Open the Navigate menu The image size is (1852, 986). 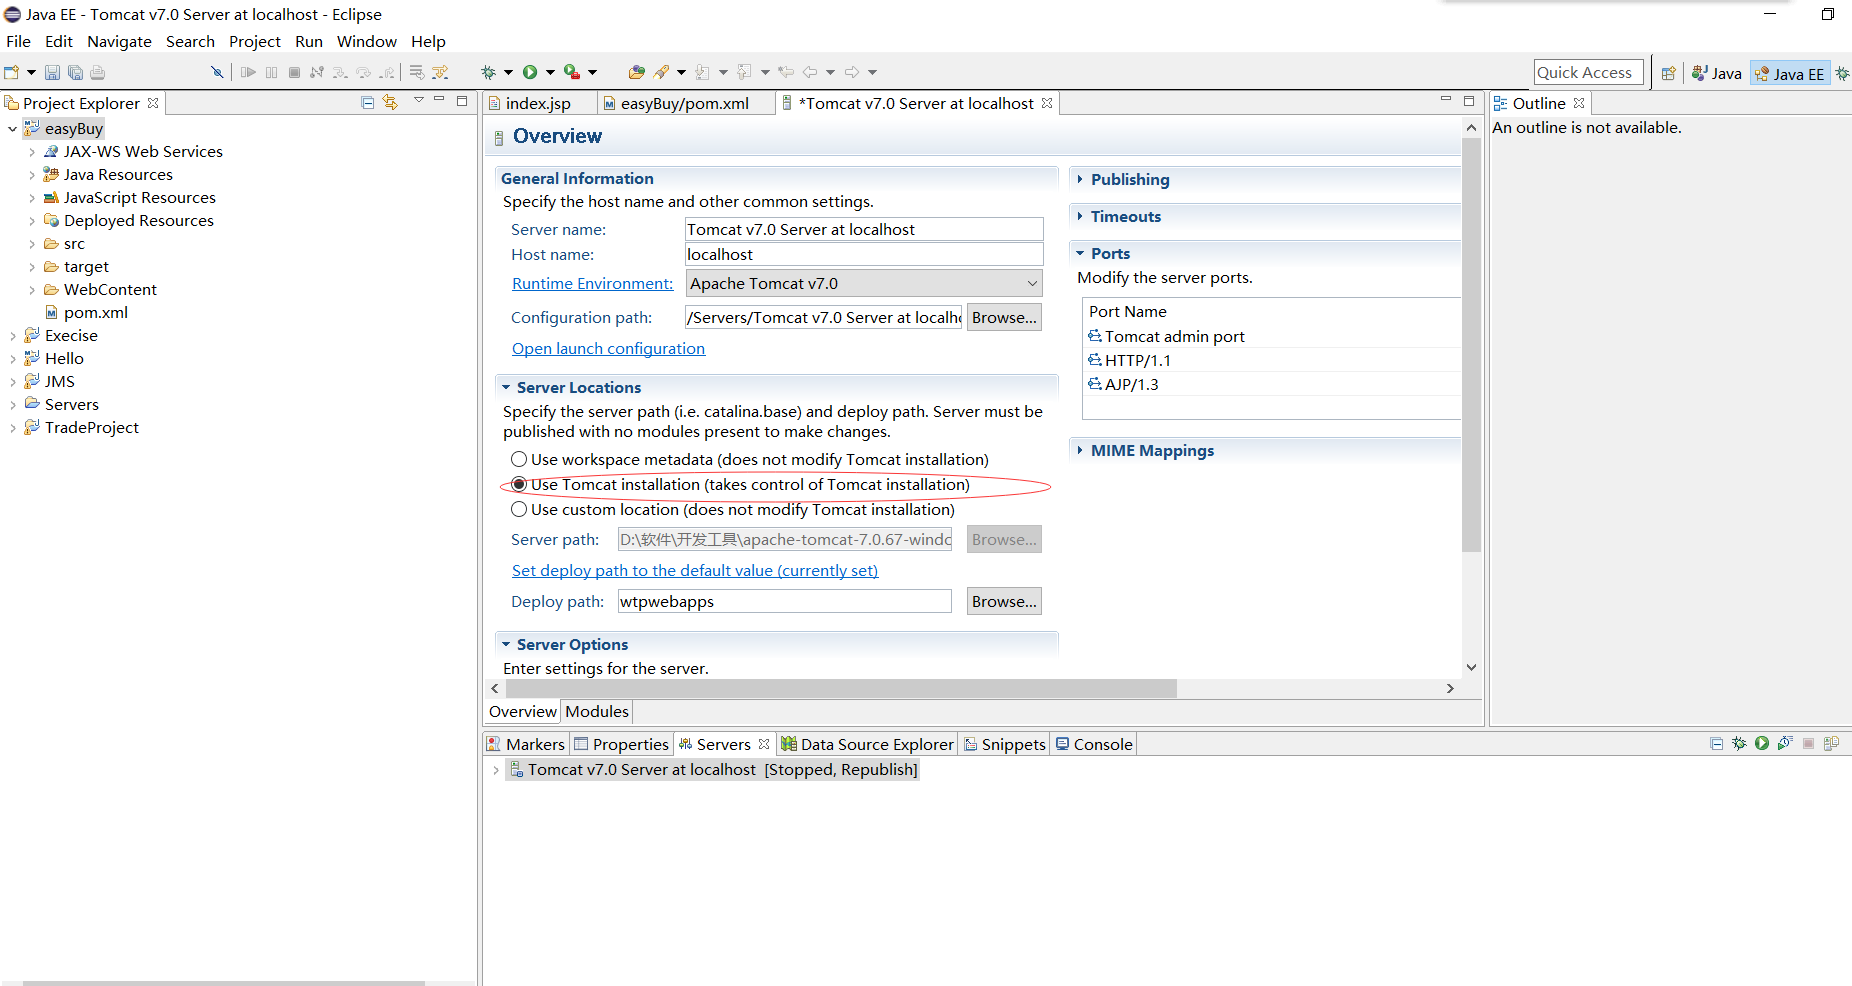point(119,41)
